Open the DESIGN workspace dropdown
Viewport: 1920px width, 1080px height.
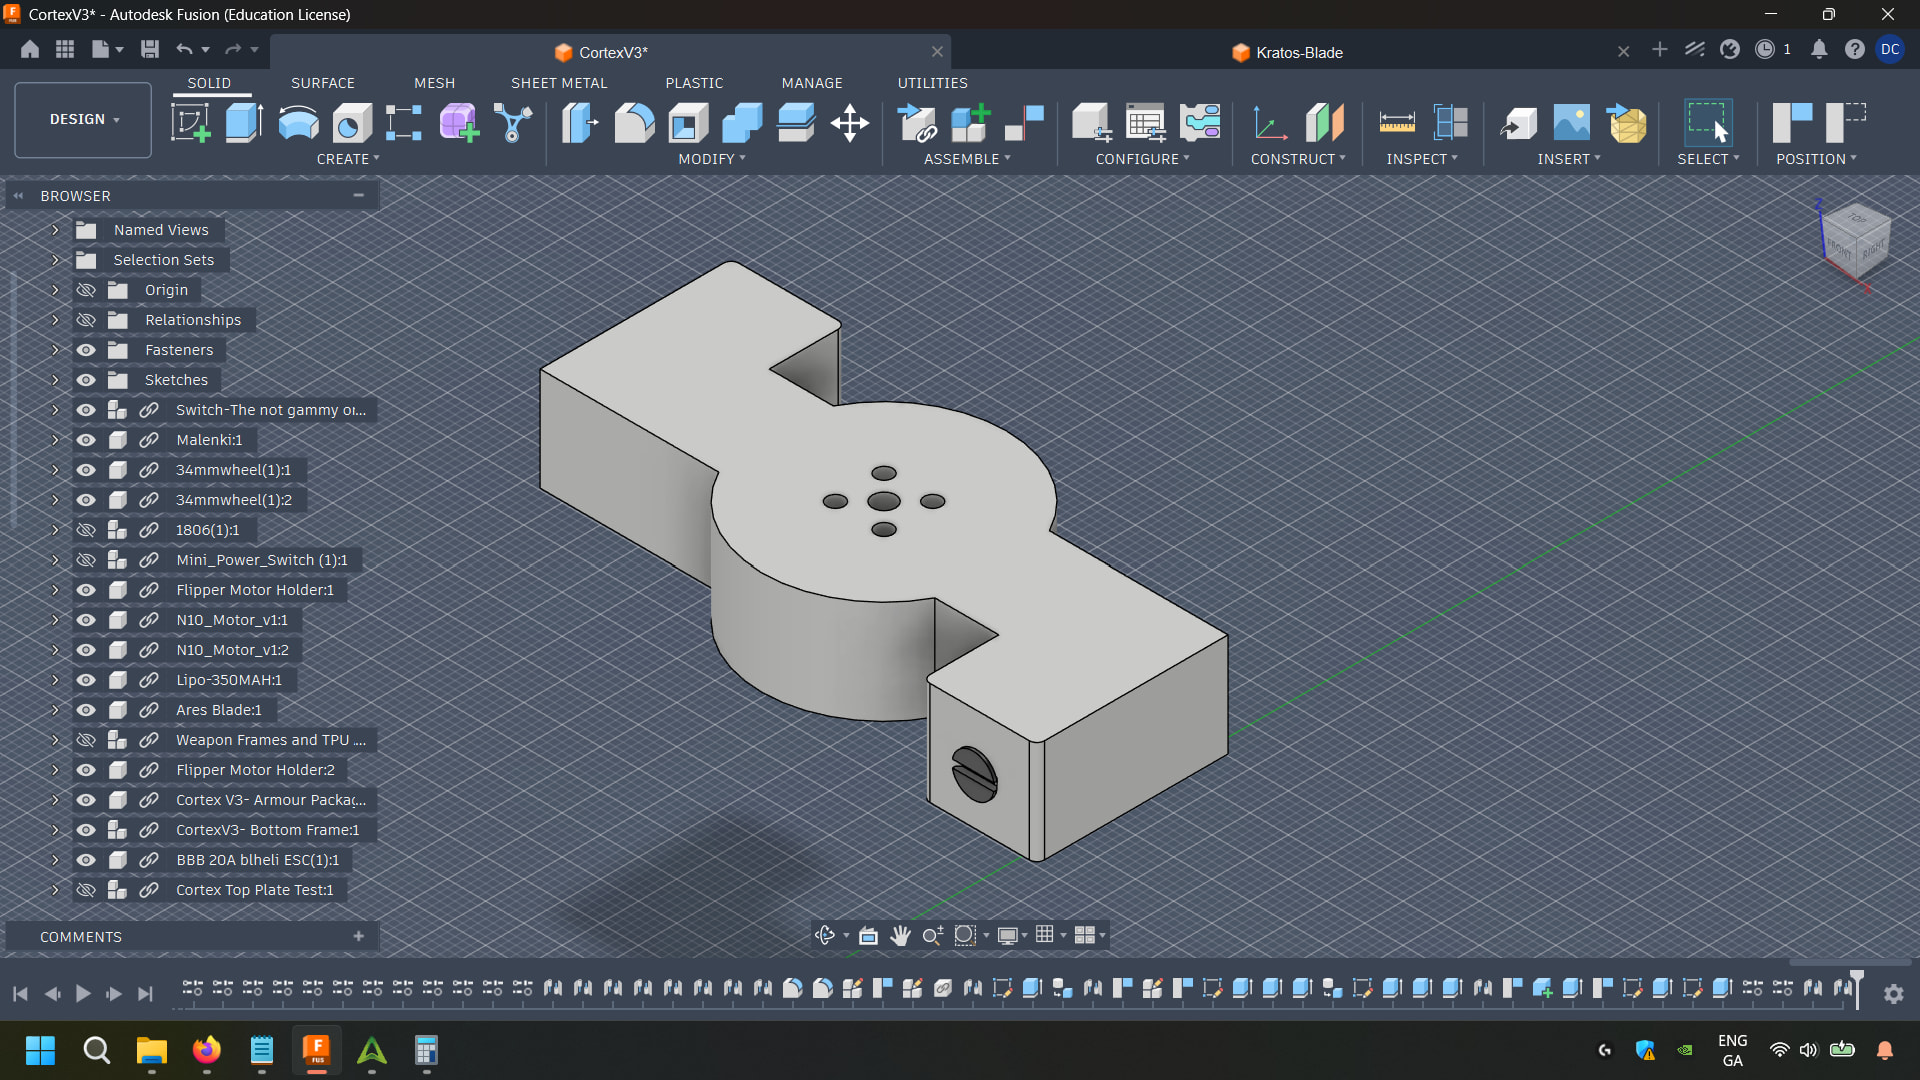click(x=83, y=119)
